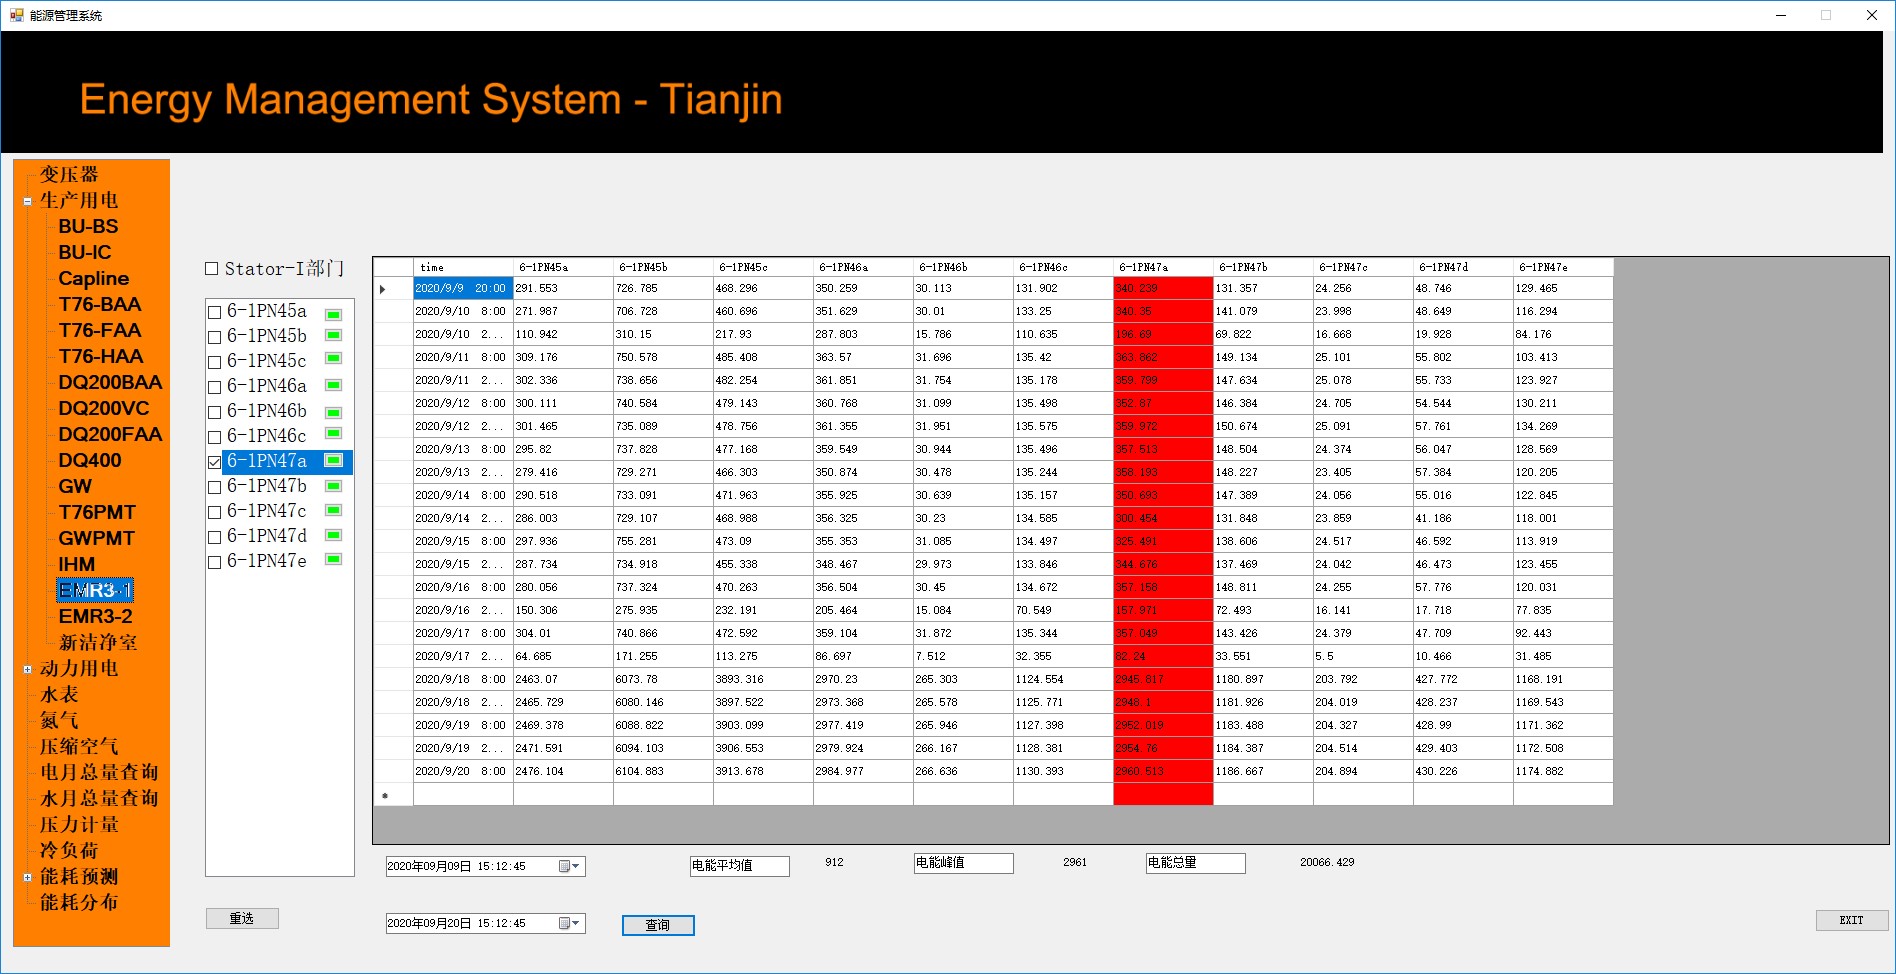Image resolution: width=1896 pixels, height=974 pixels.
Task: Select 新洁净室 in the tree
Action: point(98,642)
